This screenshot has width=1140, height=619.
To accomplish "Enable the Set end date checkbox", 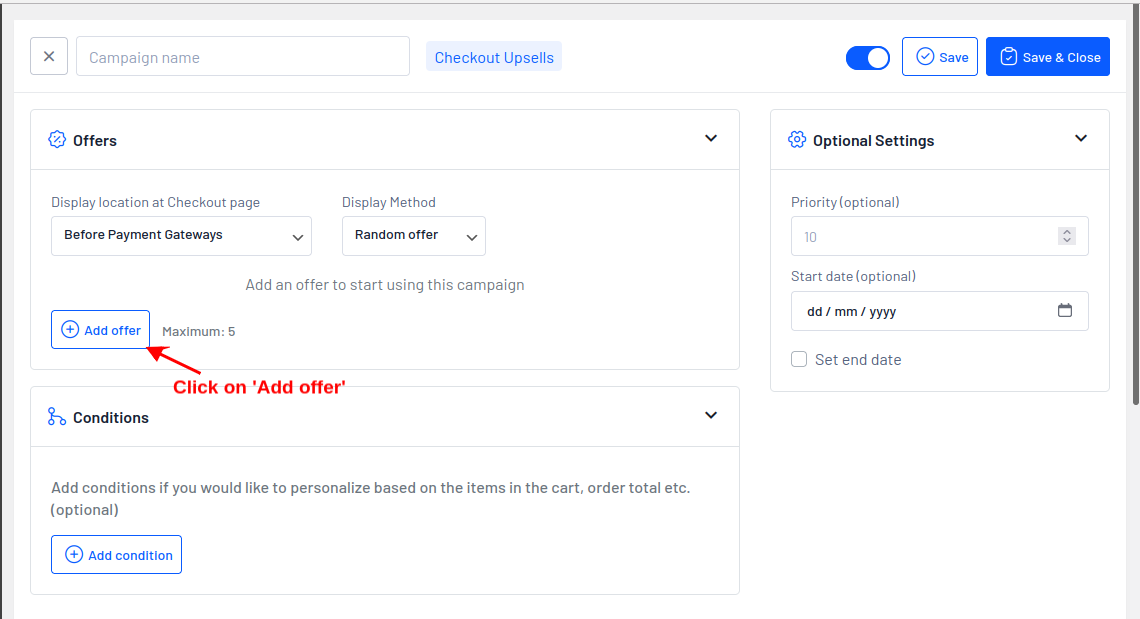I will (799, 359).
